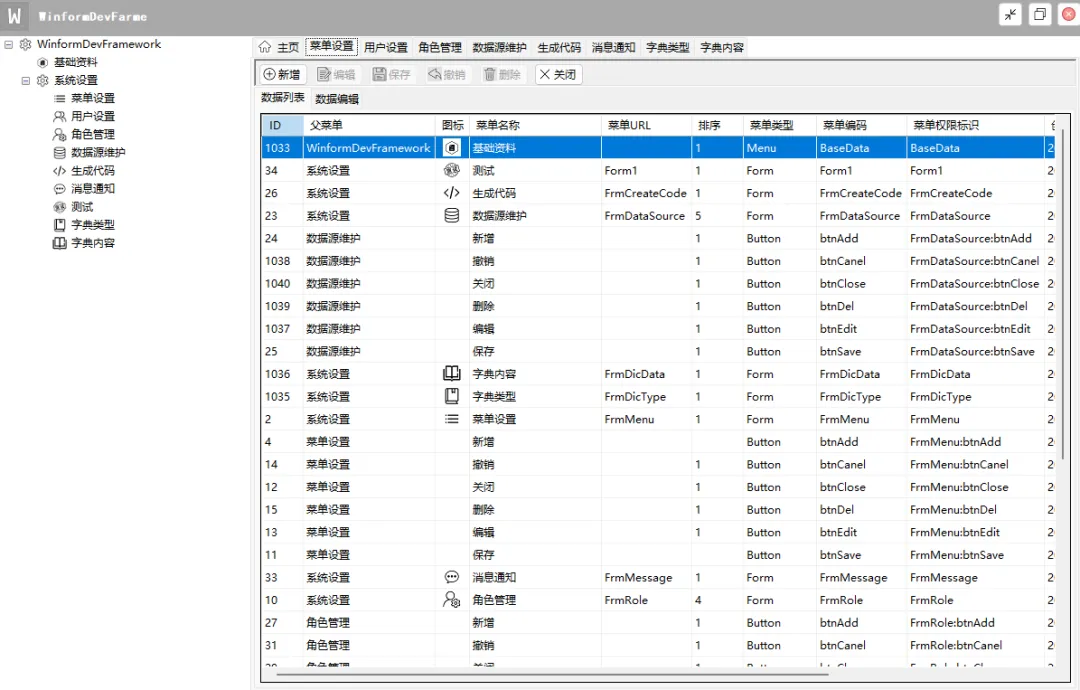The width and height of the screenshot is (1080, 690).
Task: Collapse the WinformDevFramework root node
Action: (x=9, y=44)
